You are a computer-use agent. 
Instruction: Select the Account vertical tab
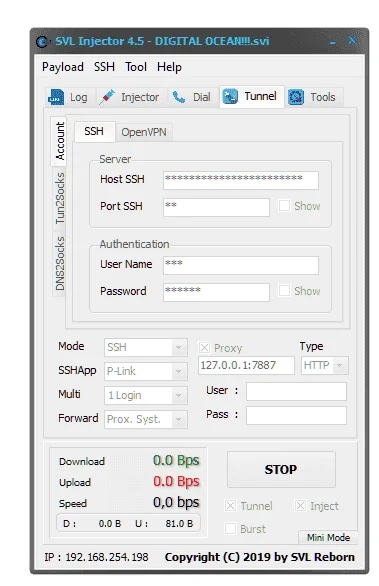tap(59, 141)
